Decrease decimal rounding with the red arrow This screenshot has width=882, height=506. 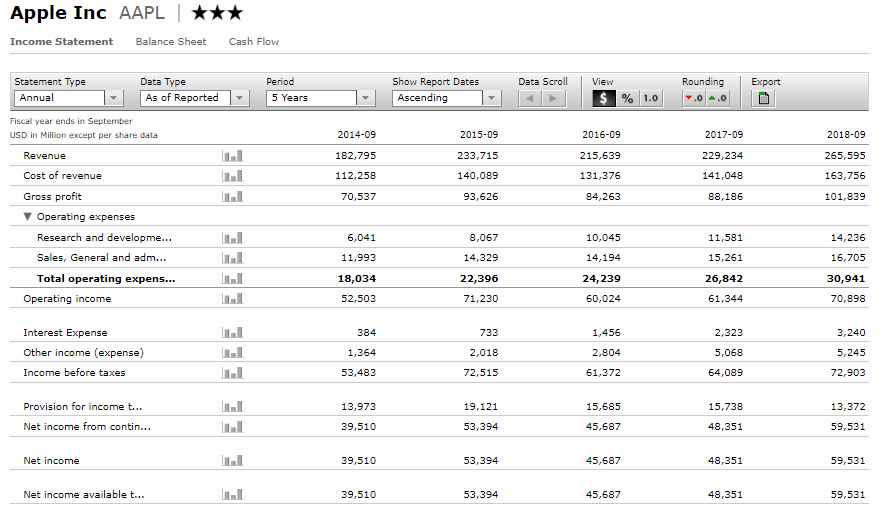694,98
